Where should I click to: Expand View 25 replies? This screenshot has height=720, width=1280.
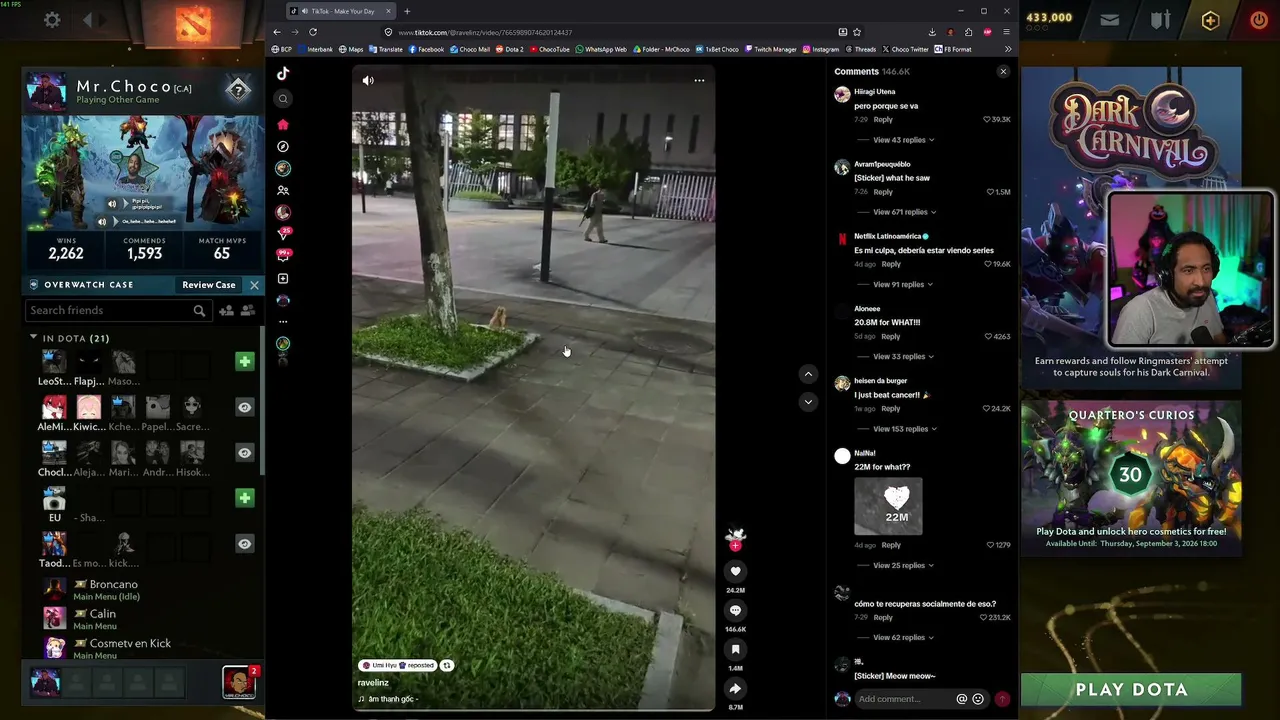903,565
